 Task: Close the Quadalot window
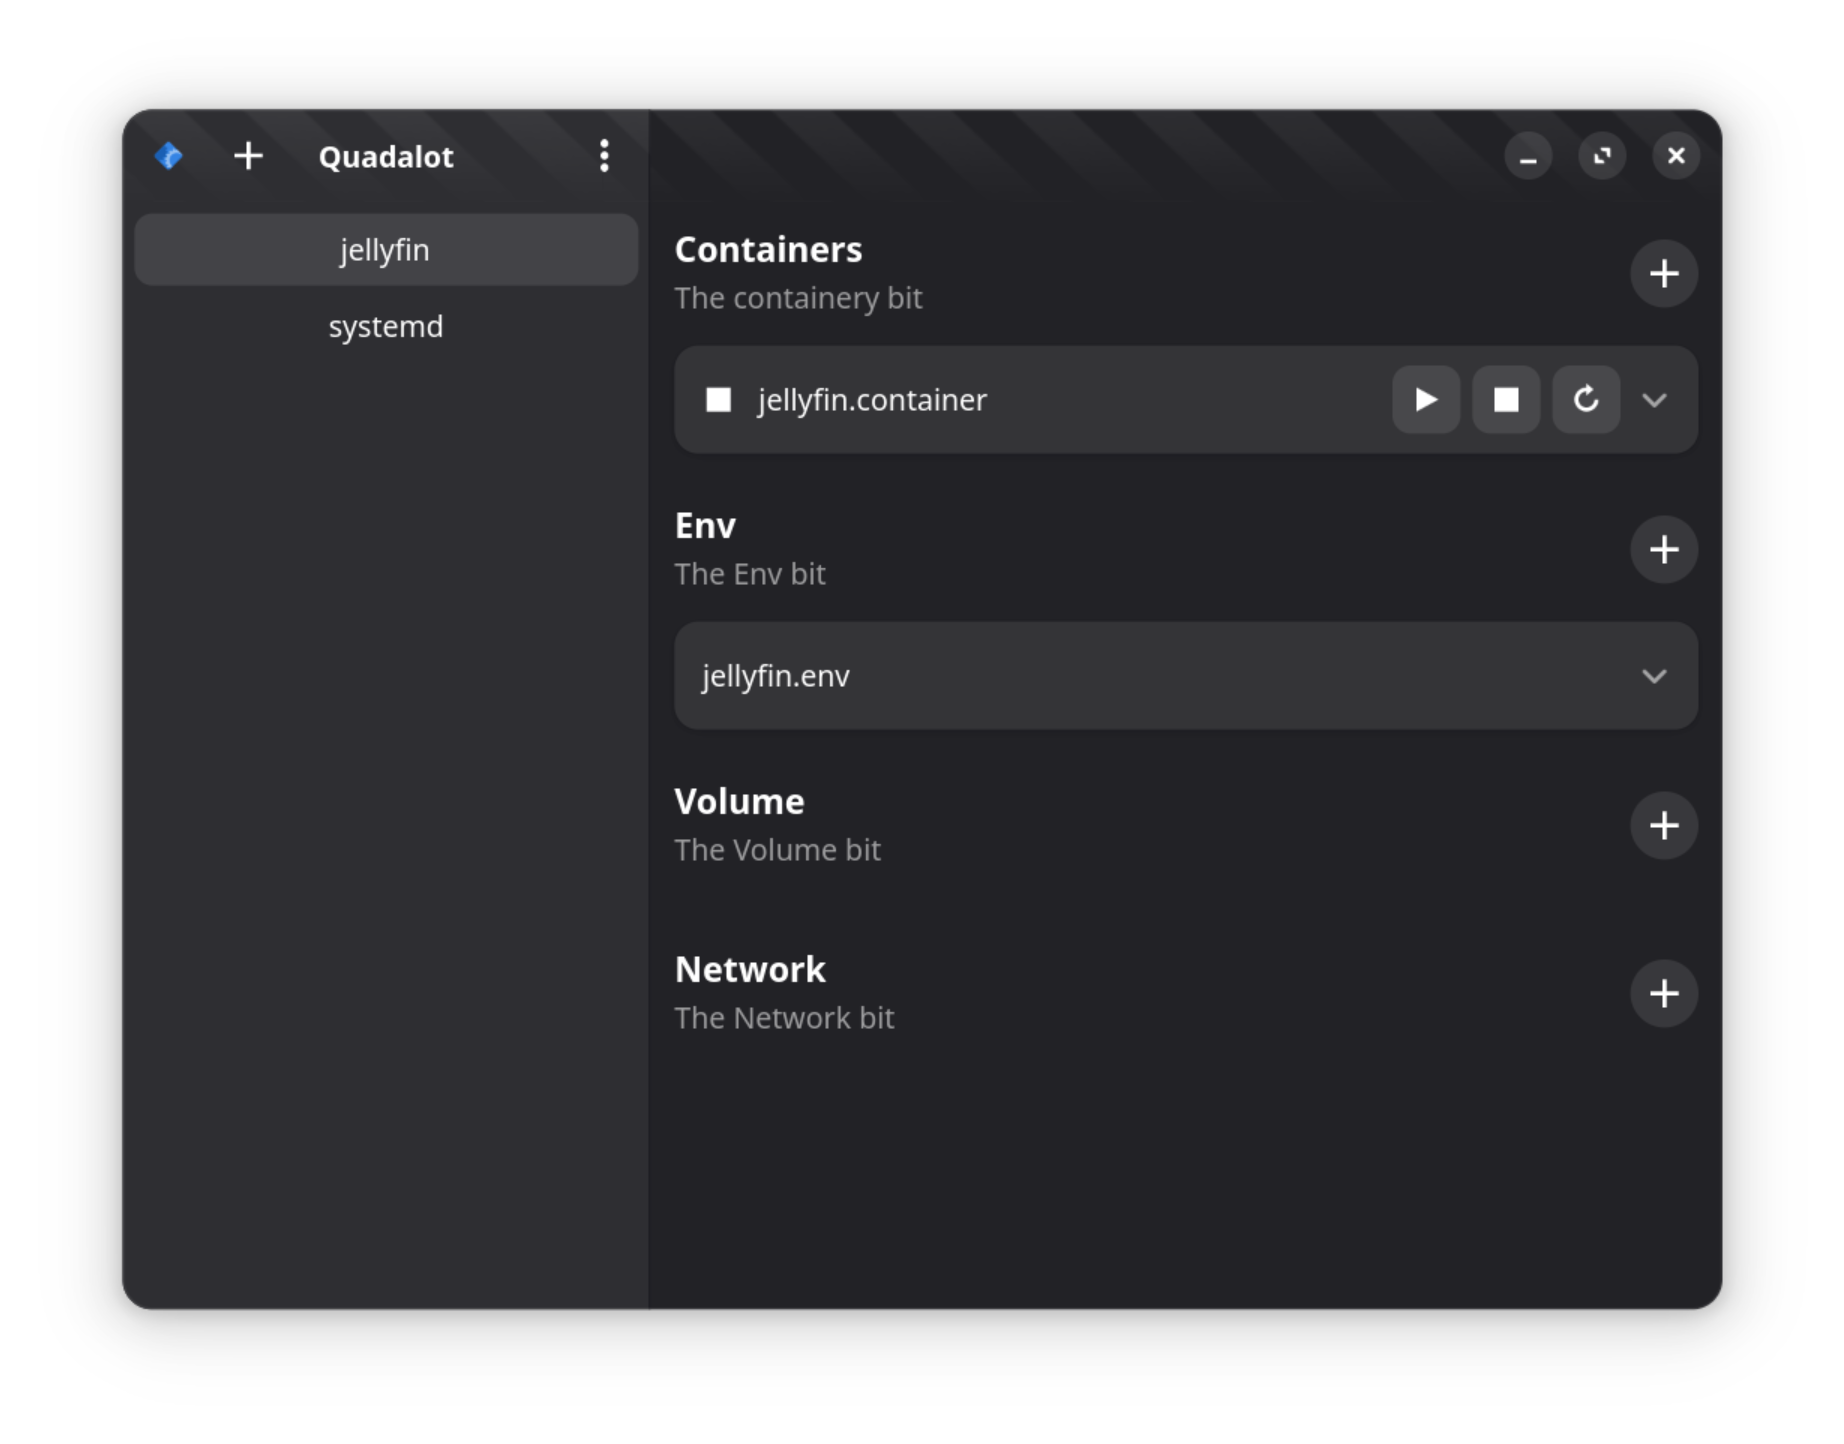point(1676,156)
